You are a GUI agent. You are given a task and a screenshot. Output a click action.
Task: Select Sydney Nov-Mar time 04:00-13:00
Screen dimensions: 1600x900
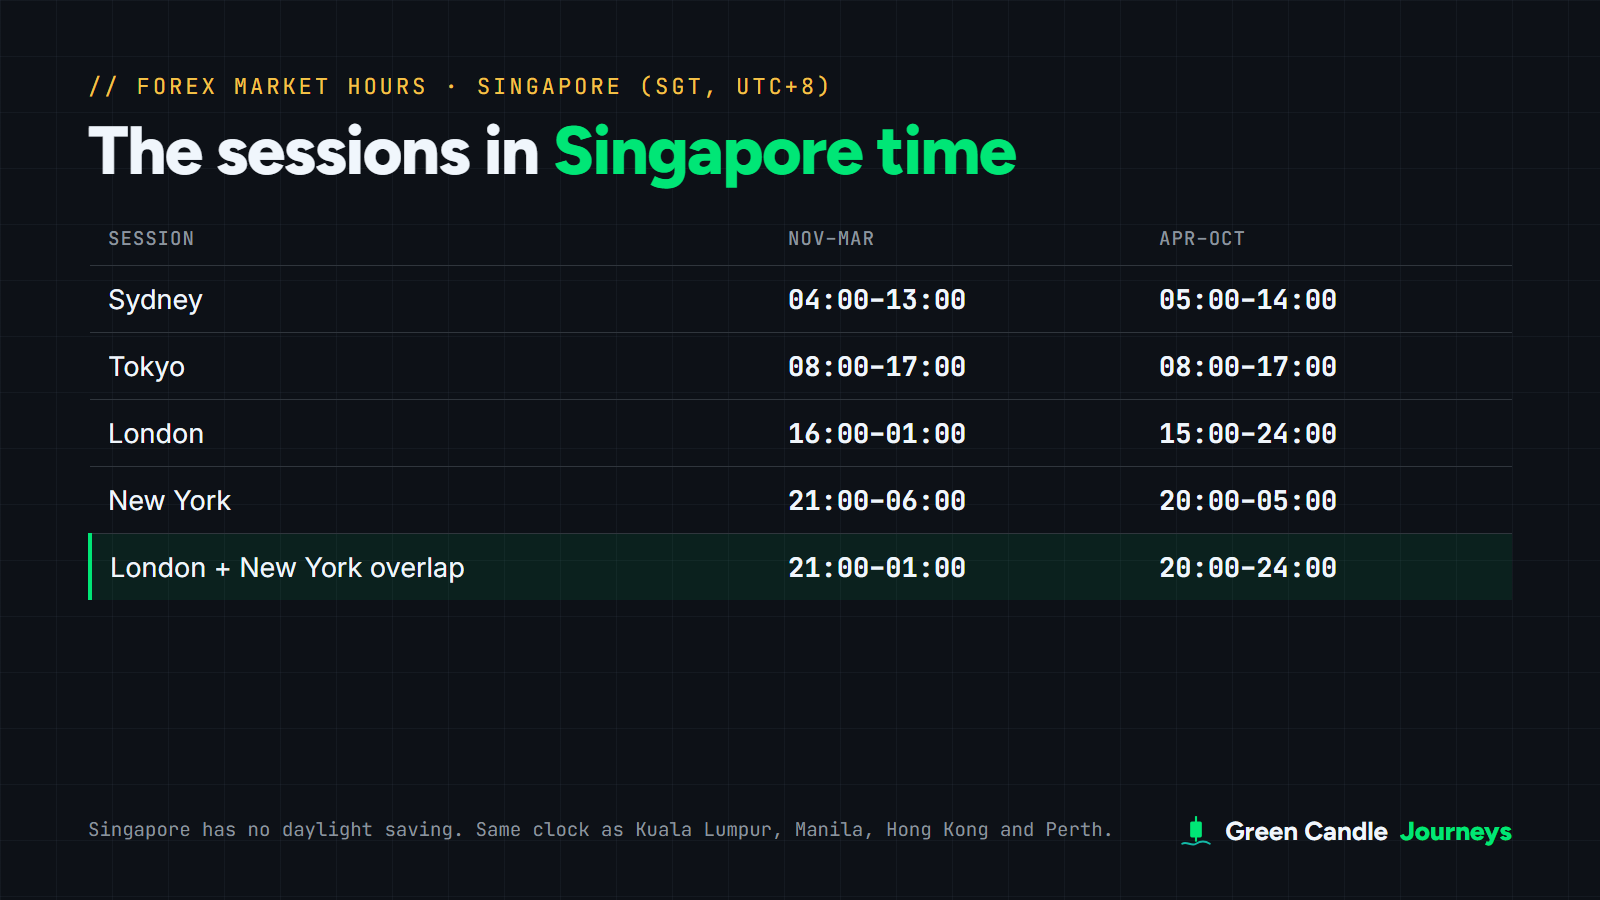[x=877, y=300]
